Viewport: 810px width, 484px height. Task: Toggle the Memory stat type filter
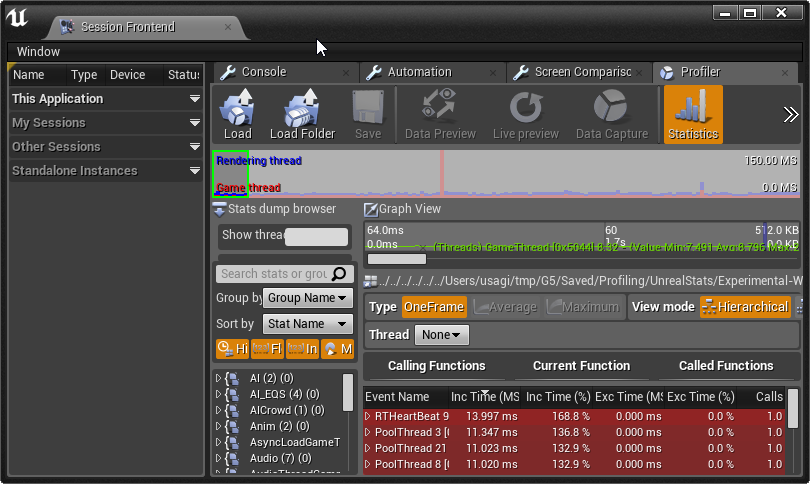(337, 349)
